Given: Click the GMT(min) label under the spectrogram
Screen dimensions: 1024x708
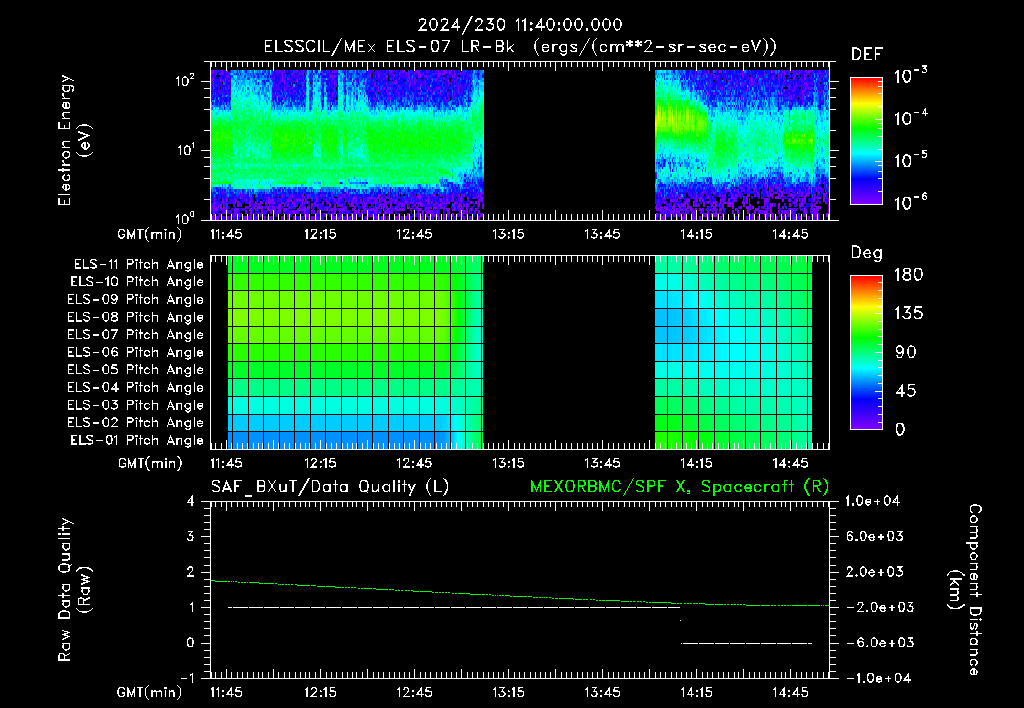Looking at the screenshot, I should [150, 234].
